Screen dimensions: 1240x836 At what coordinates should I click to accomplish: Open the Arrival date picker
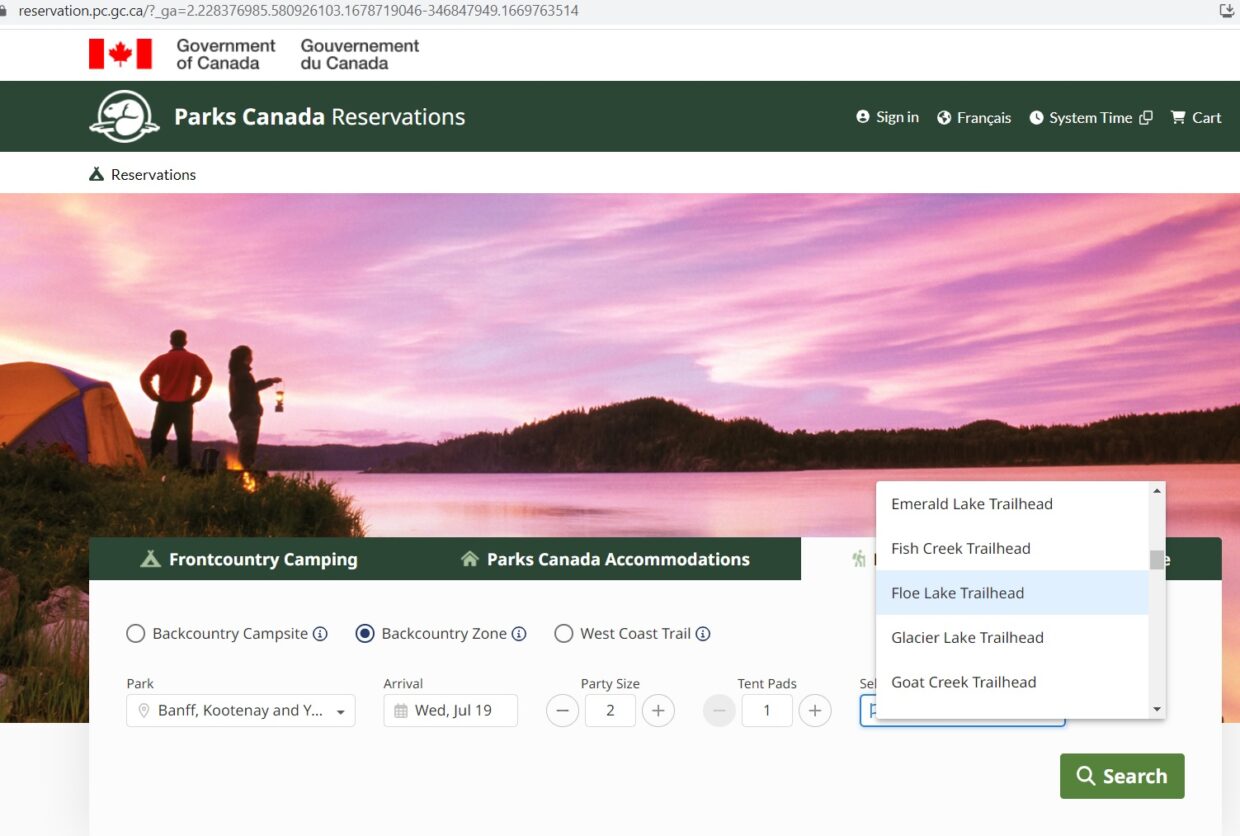pyautogui.click(x=450, y=710)
